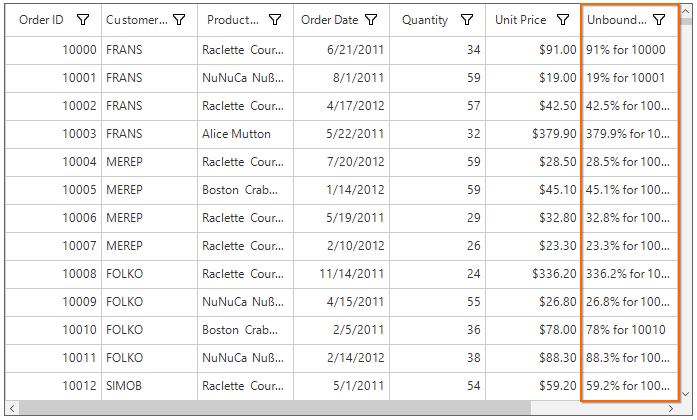The image size is (697, 420).
Task: Click the vertical scrollbar down arrow
Action: coord(685,394)
